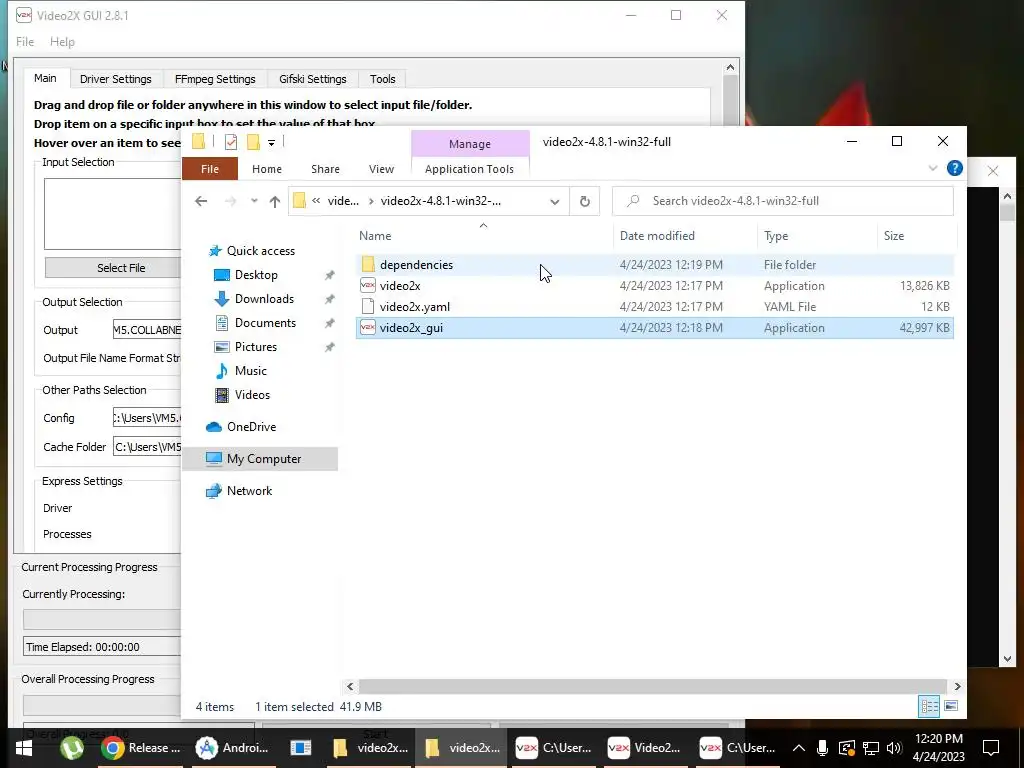Click the taskbar clock and date
The image size is (1024, 768).
click(x=938, y=748)
